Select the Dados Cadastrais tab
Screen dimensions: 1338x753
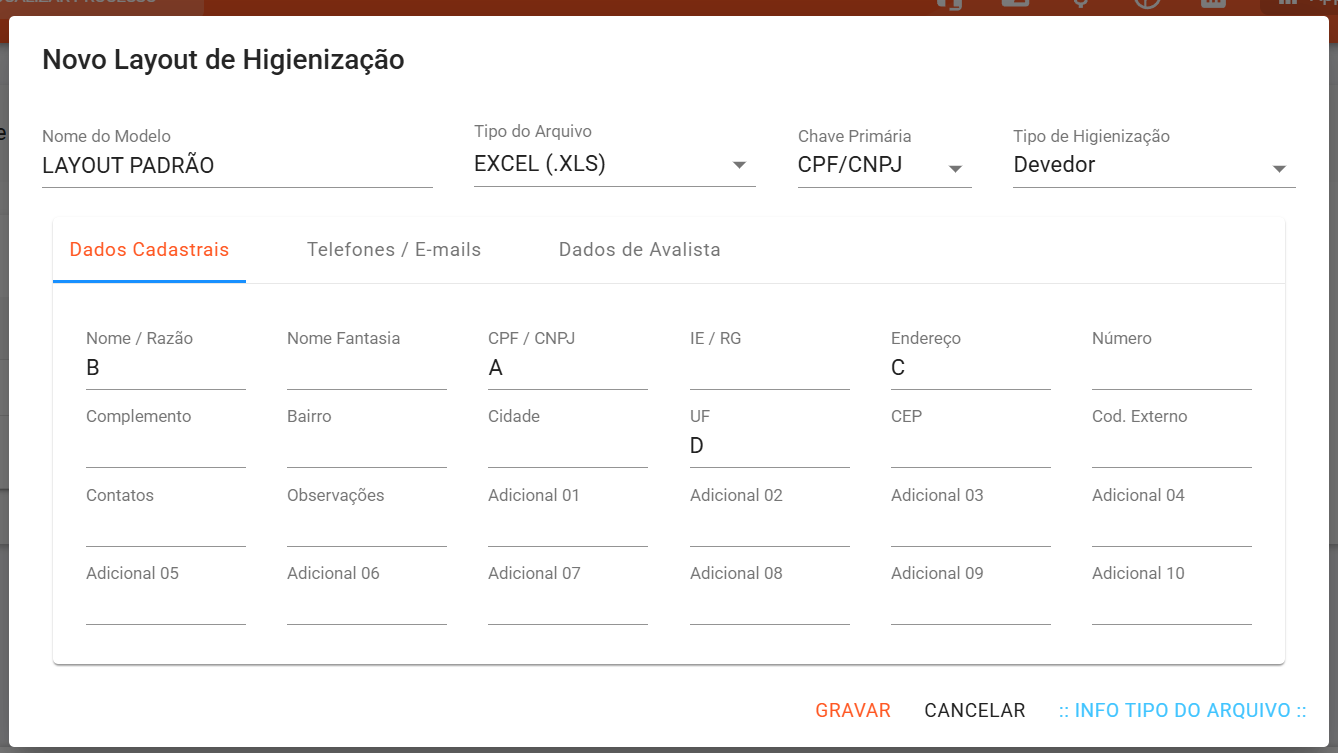pyautogui.click(x=149, y=250)
